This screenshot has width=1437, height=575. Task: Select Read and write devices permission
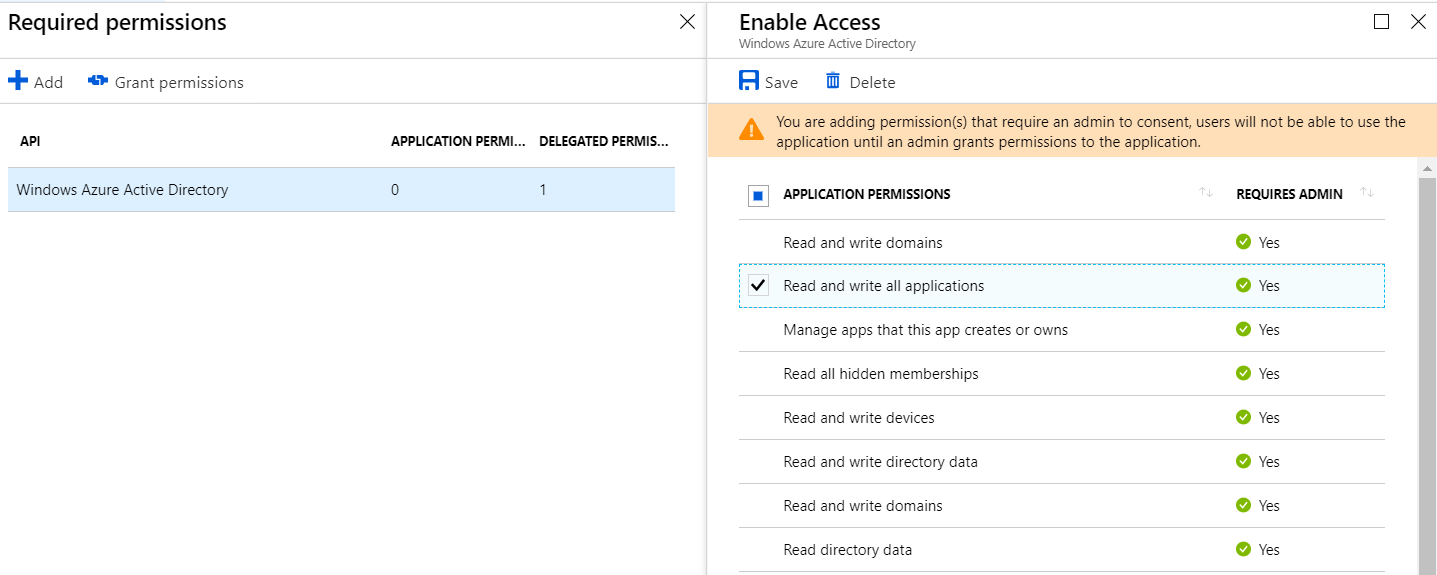[x=858, y=418]
